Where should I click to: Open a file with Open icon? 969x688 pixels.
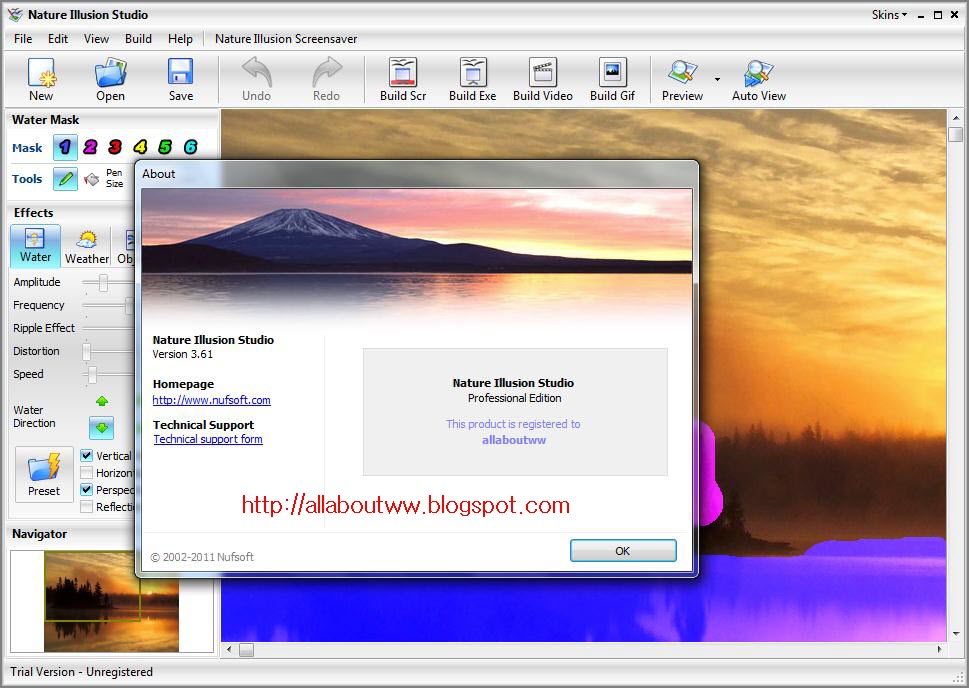point(111,73)
